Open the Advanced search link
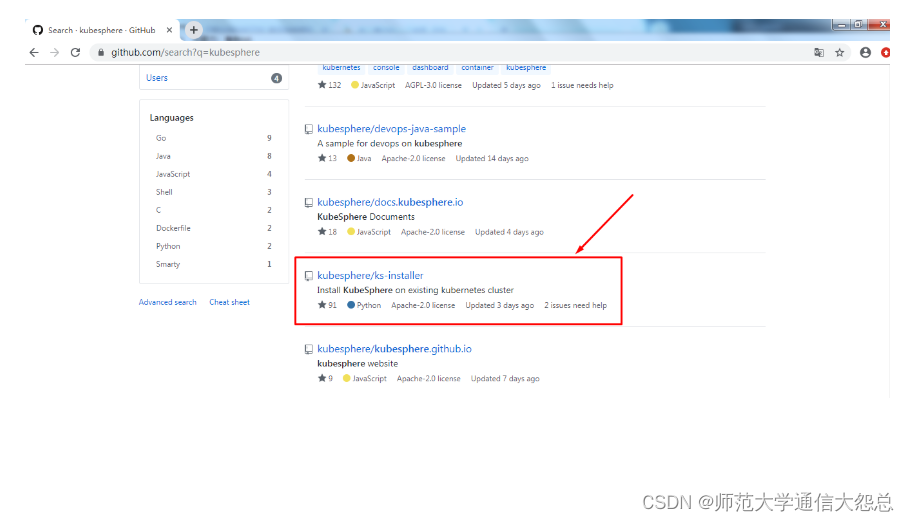 point(168,302)
